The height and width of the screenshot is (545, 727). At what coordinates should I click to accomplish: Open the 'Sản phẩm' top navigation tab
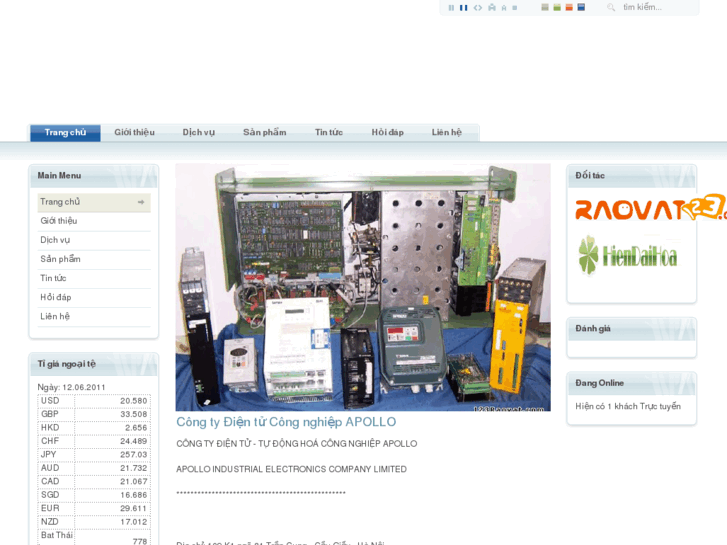(264, 133)
